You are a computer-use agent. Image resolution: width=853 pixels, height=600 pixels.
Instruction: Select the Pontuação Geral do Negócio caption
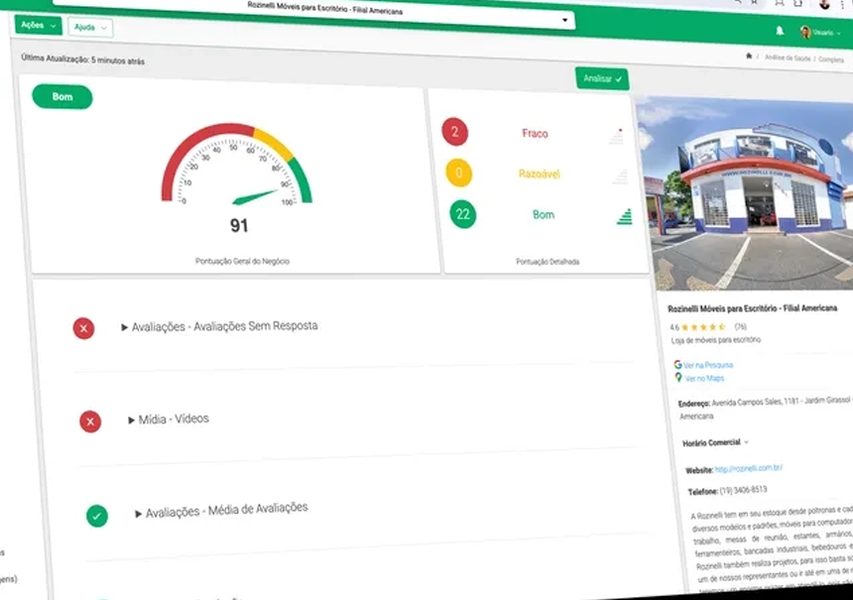[242, 261]
